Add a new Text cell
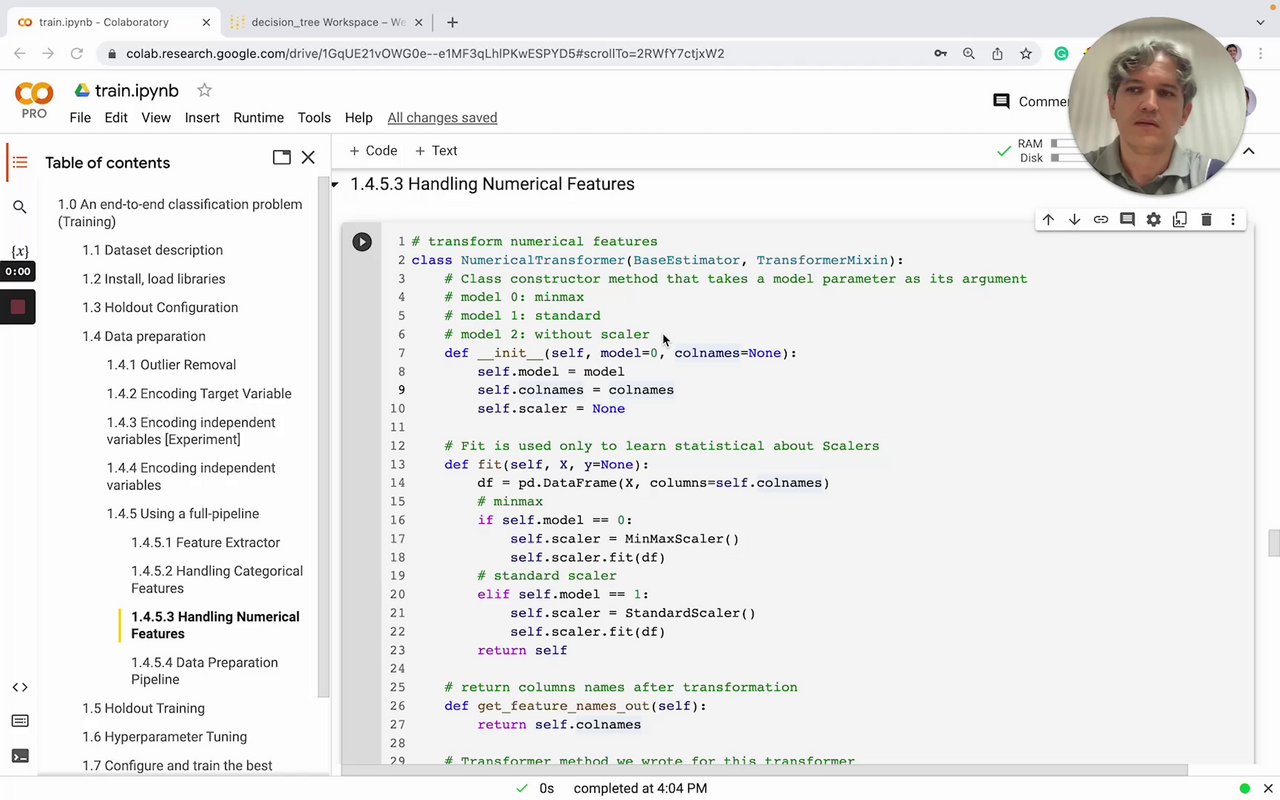 click(436, 151)
